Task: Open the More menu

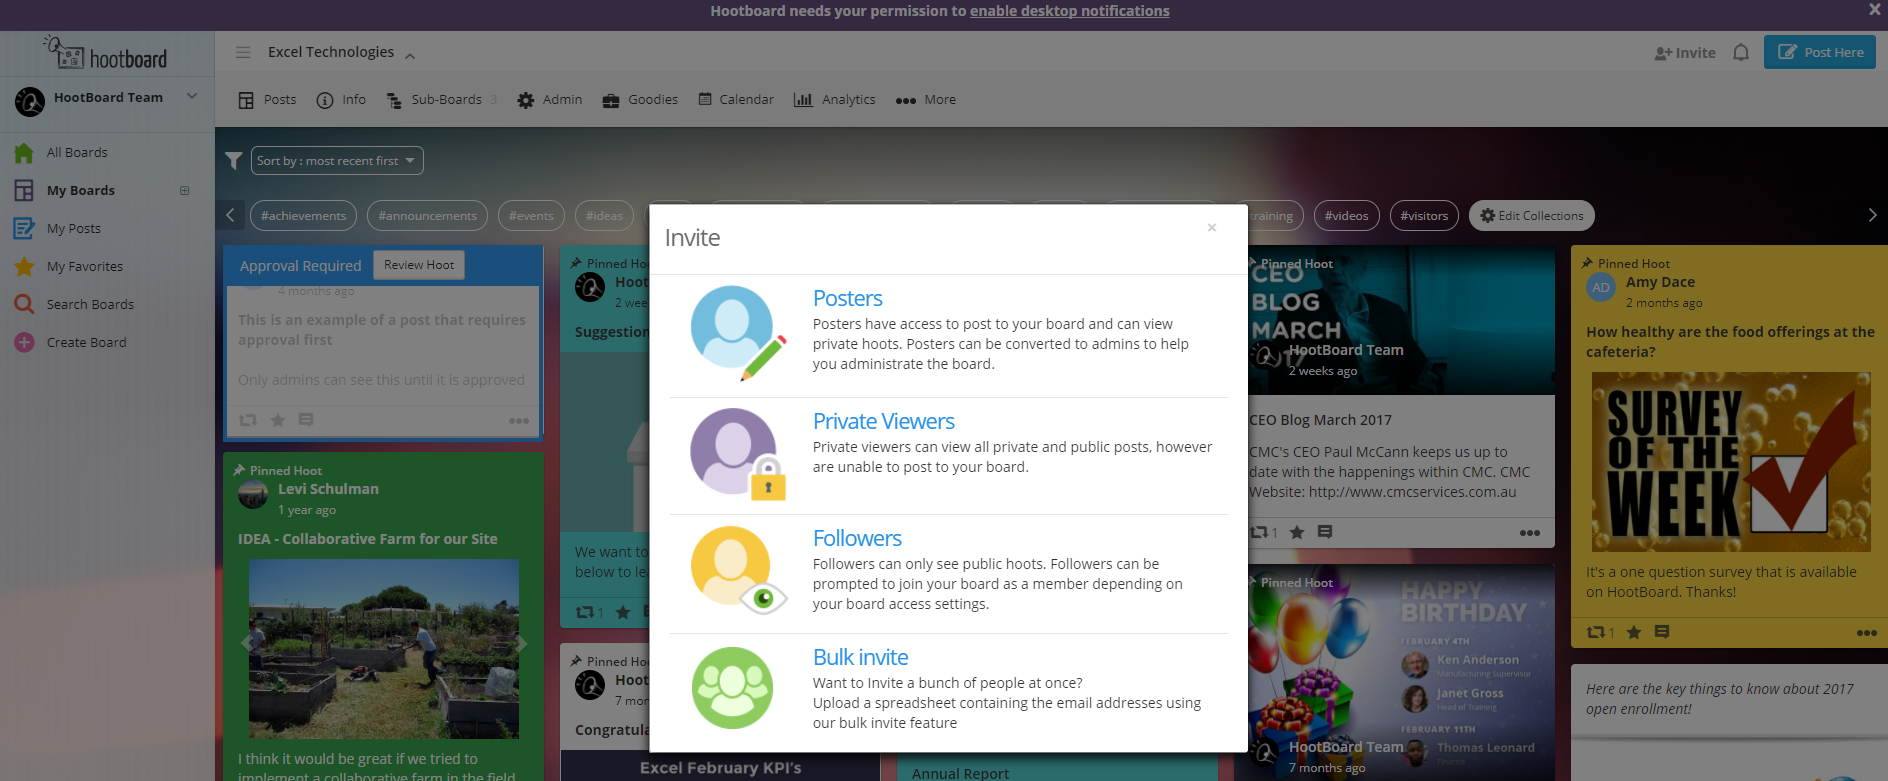Action: (926, 100)
